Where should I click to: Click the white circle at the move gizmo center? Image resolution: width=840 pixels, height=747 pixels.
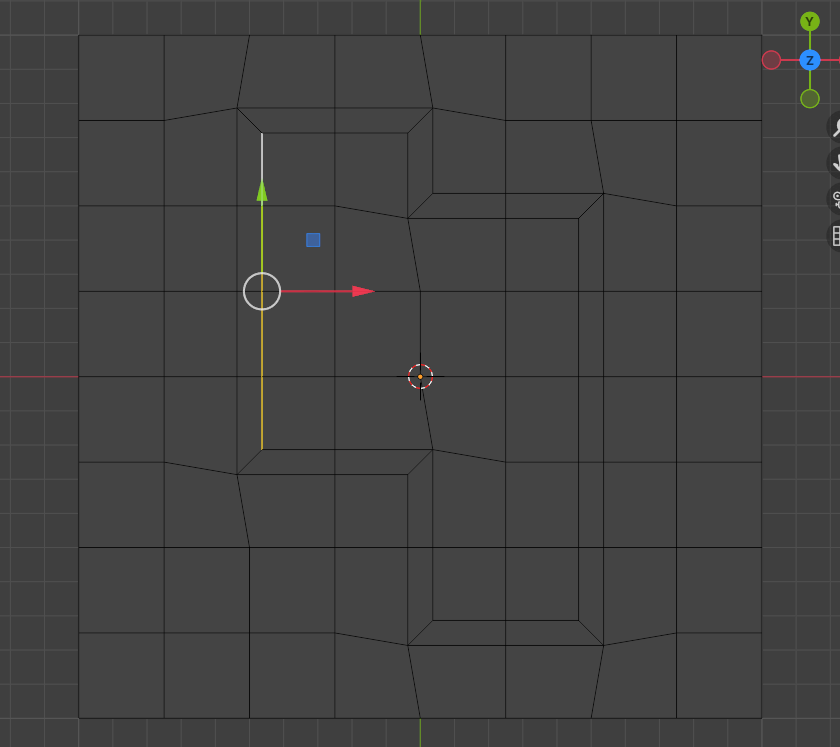click(x=261, y=291)
